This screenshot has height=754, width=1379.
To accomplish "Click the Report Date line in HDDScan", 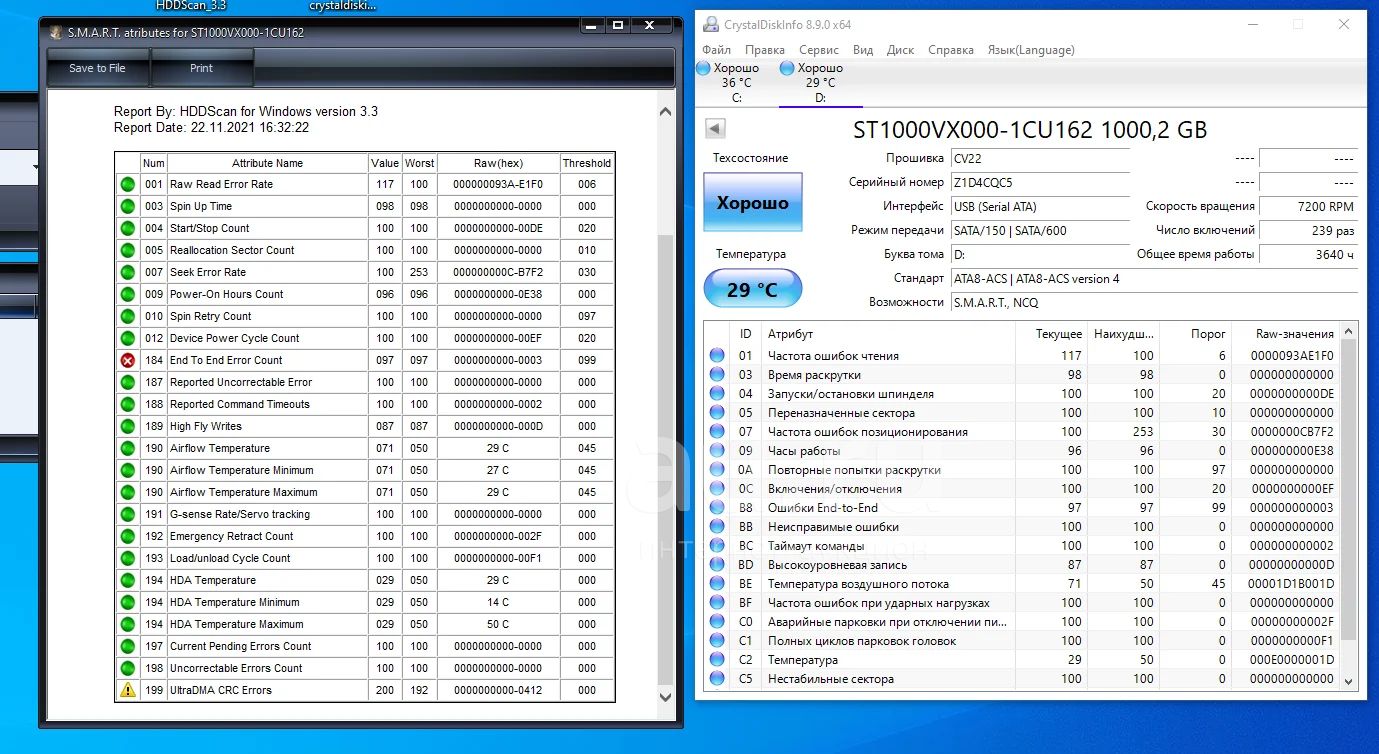I will (211, 127).
